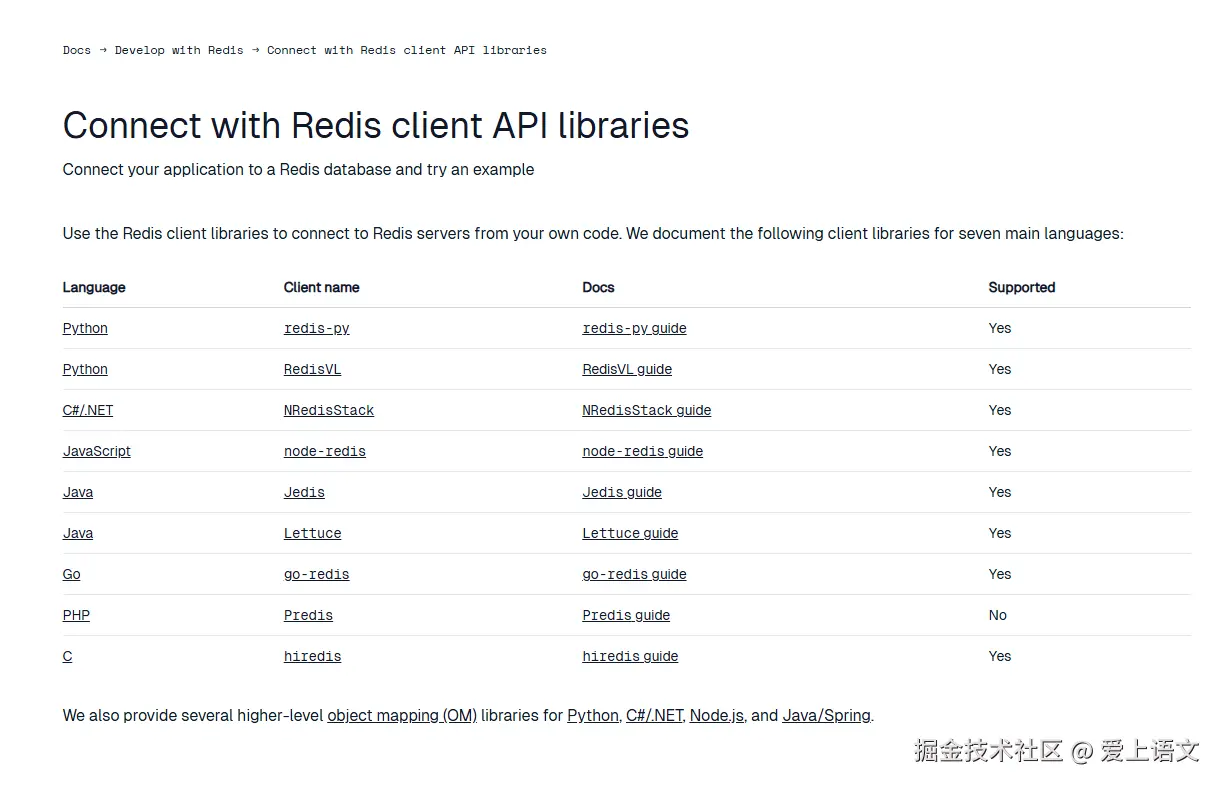This screenshot has height=787, width=1222.
Task: Open the Predis guide link
Action: tap(627, 615)
